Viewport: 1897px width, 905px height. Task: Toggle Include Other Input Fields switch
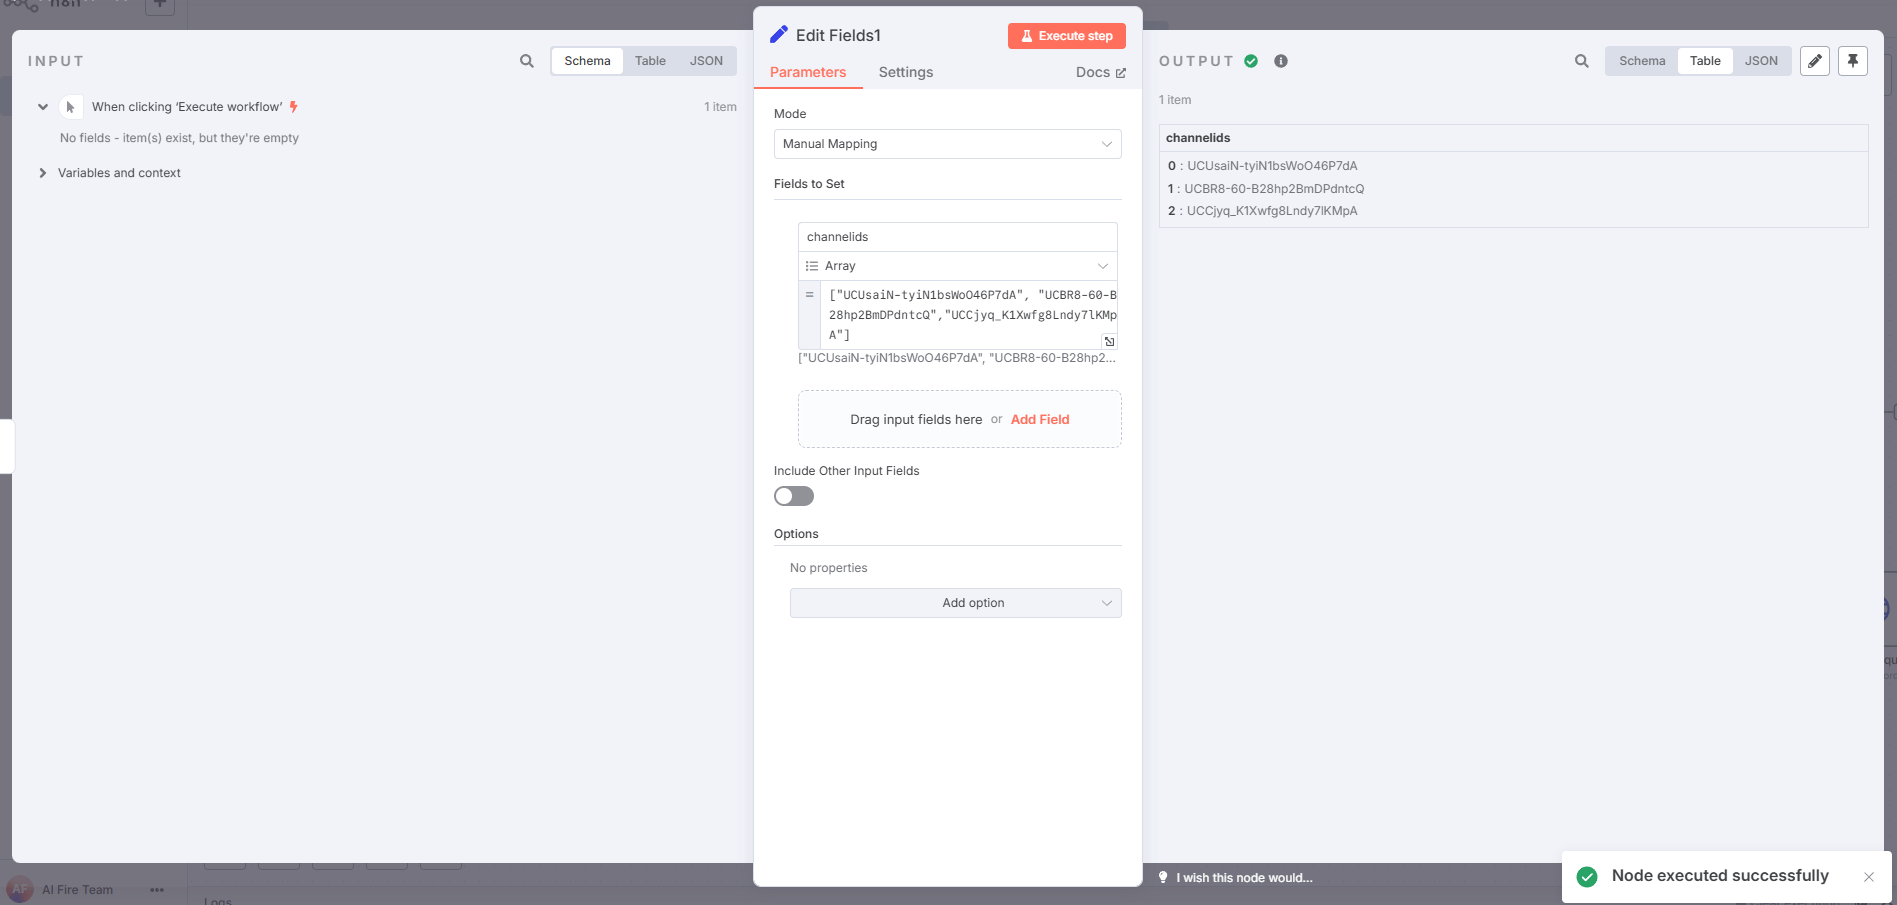click(794, 496)
